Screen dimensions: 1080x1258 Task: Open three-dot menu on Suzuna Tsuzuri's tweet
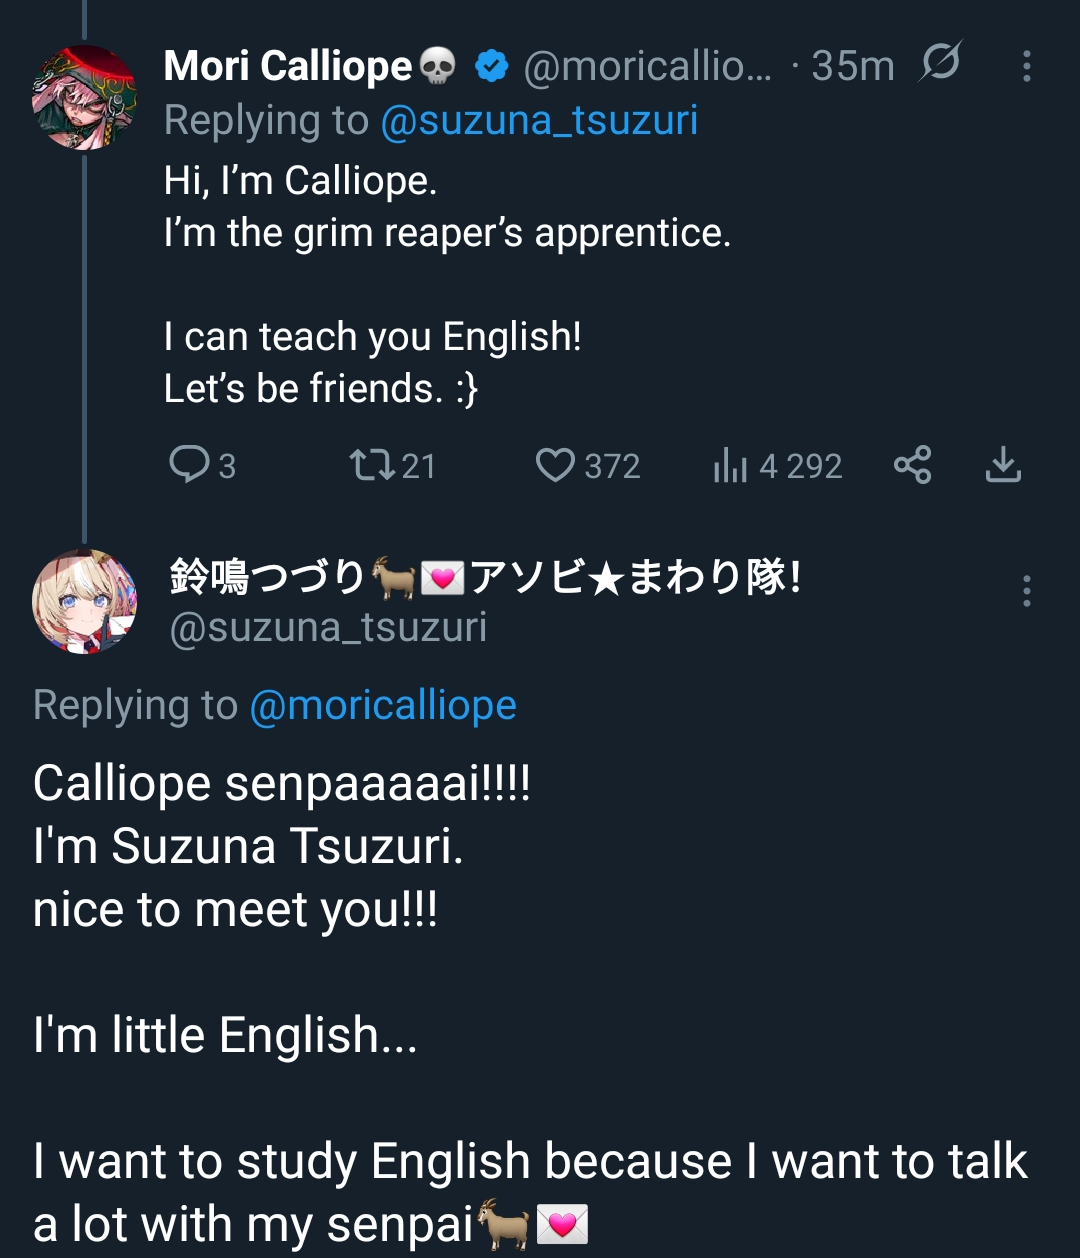tap(1026, 591)
